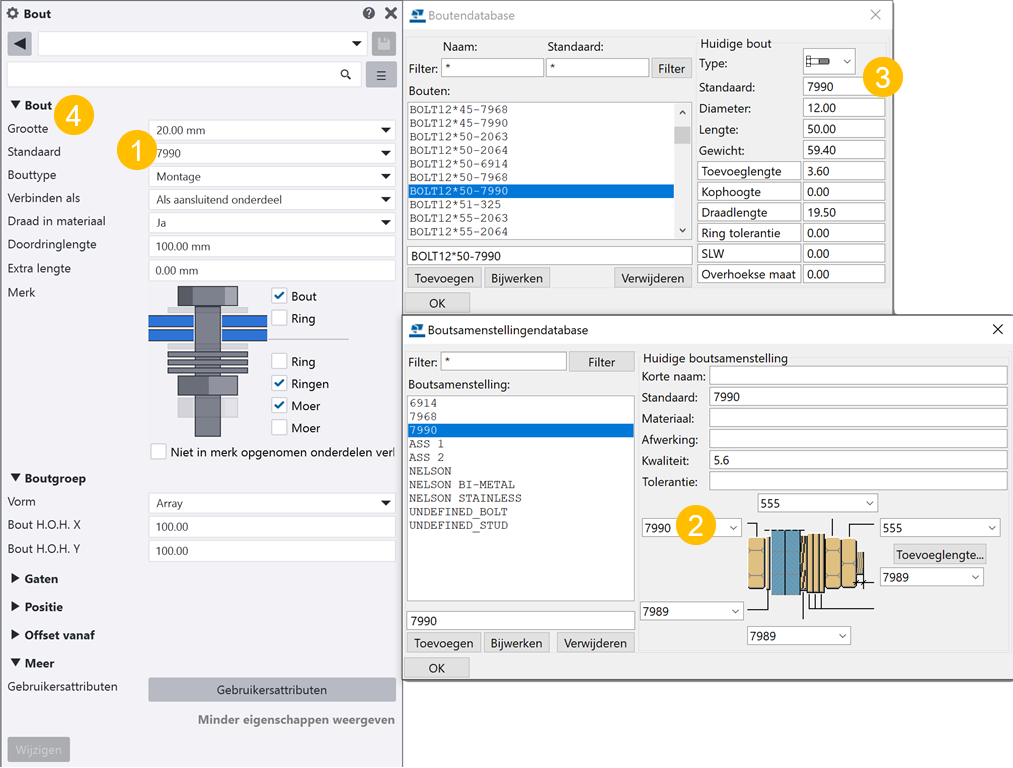Click the back arrow in Bout panel

(x=20, y=44)
